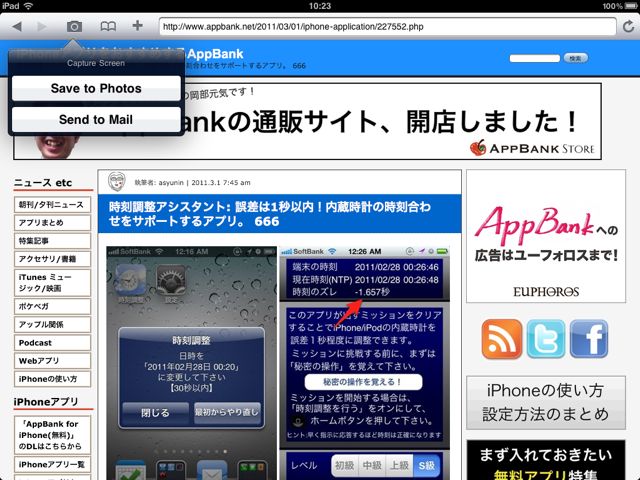Screen dimensions: 640x480
Task: Open アプリまとめ sidebar link
Action: pyautogui.click(x=52, y=223)
